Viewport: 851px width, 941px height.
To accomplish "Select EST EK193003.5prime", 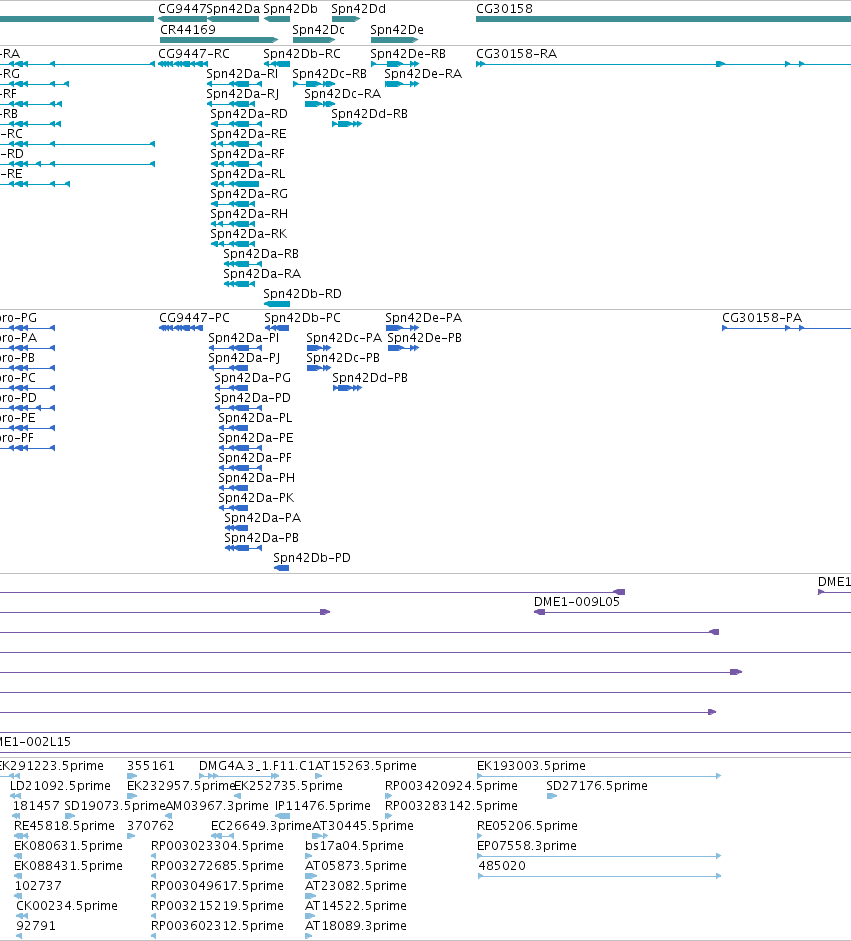I will [x=599, y=776].
